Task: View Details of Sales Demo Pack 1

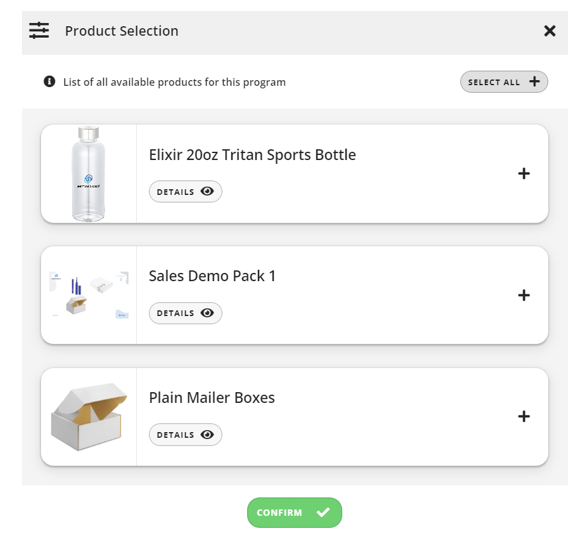Action: pyautogui.click(x=185, y=313)
